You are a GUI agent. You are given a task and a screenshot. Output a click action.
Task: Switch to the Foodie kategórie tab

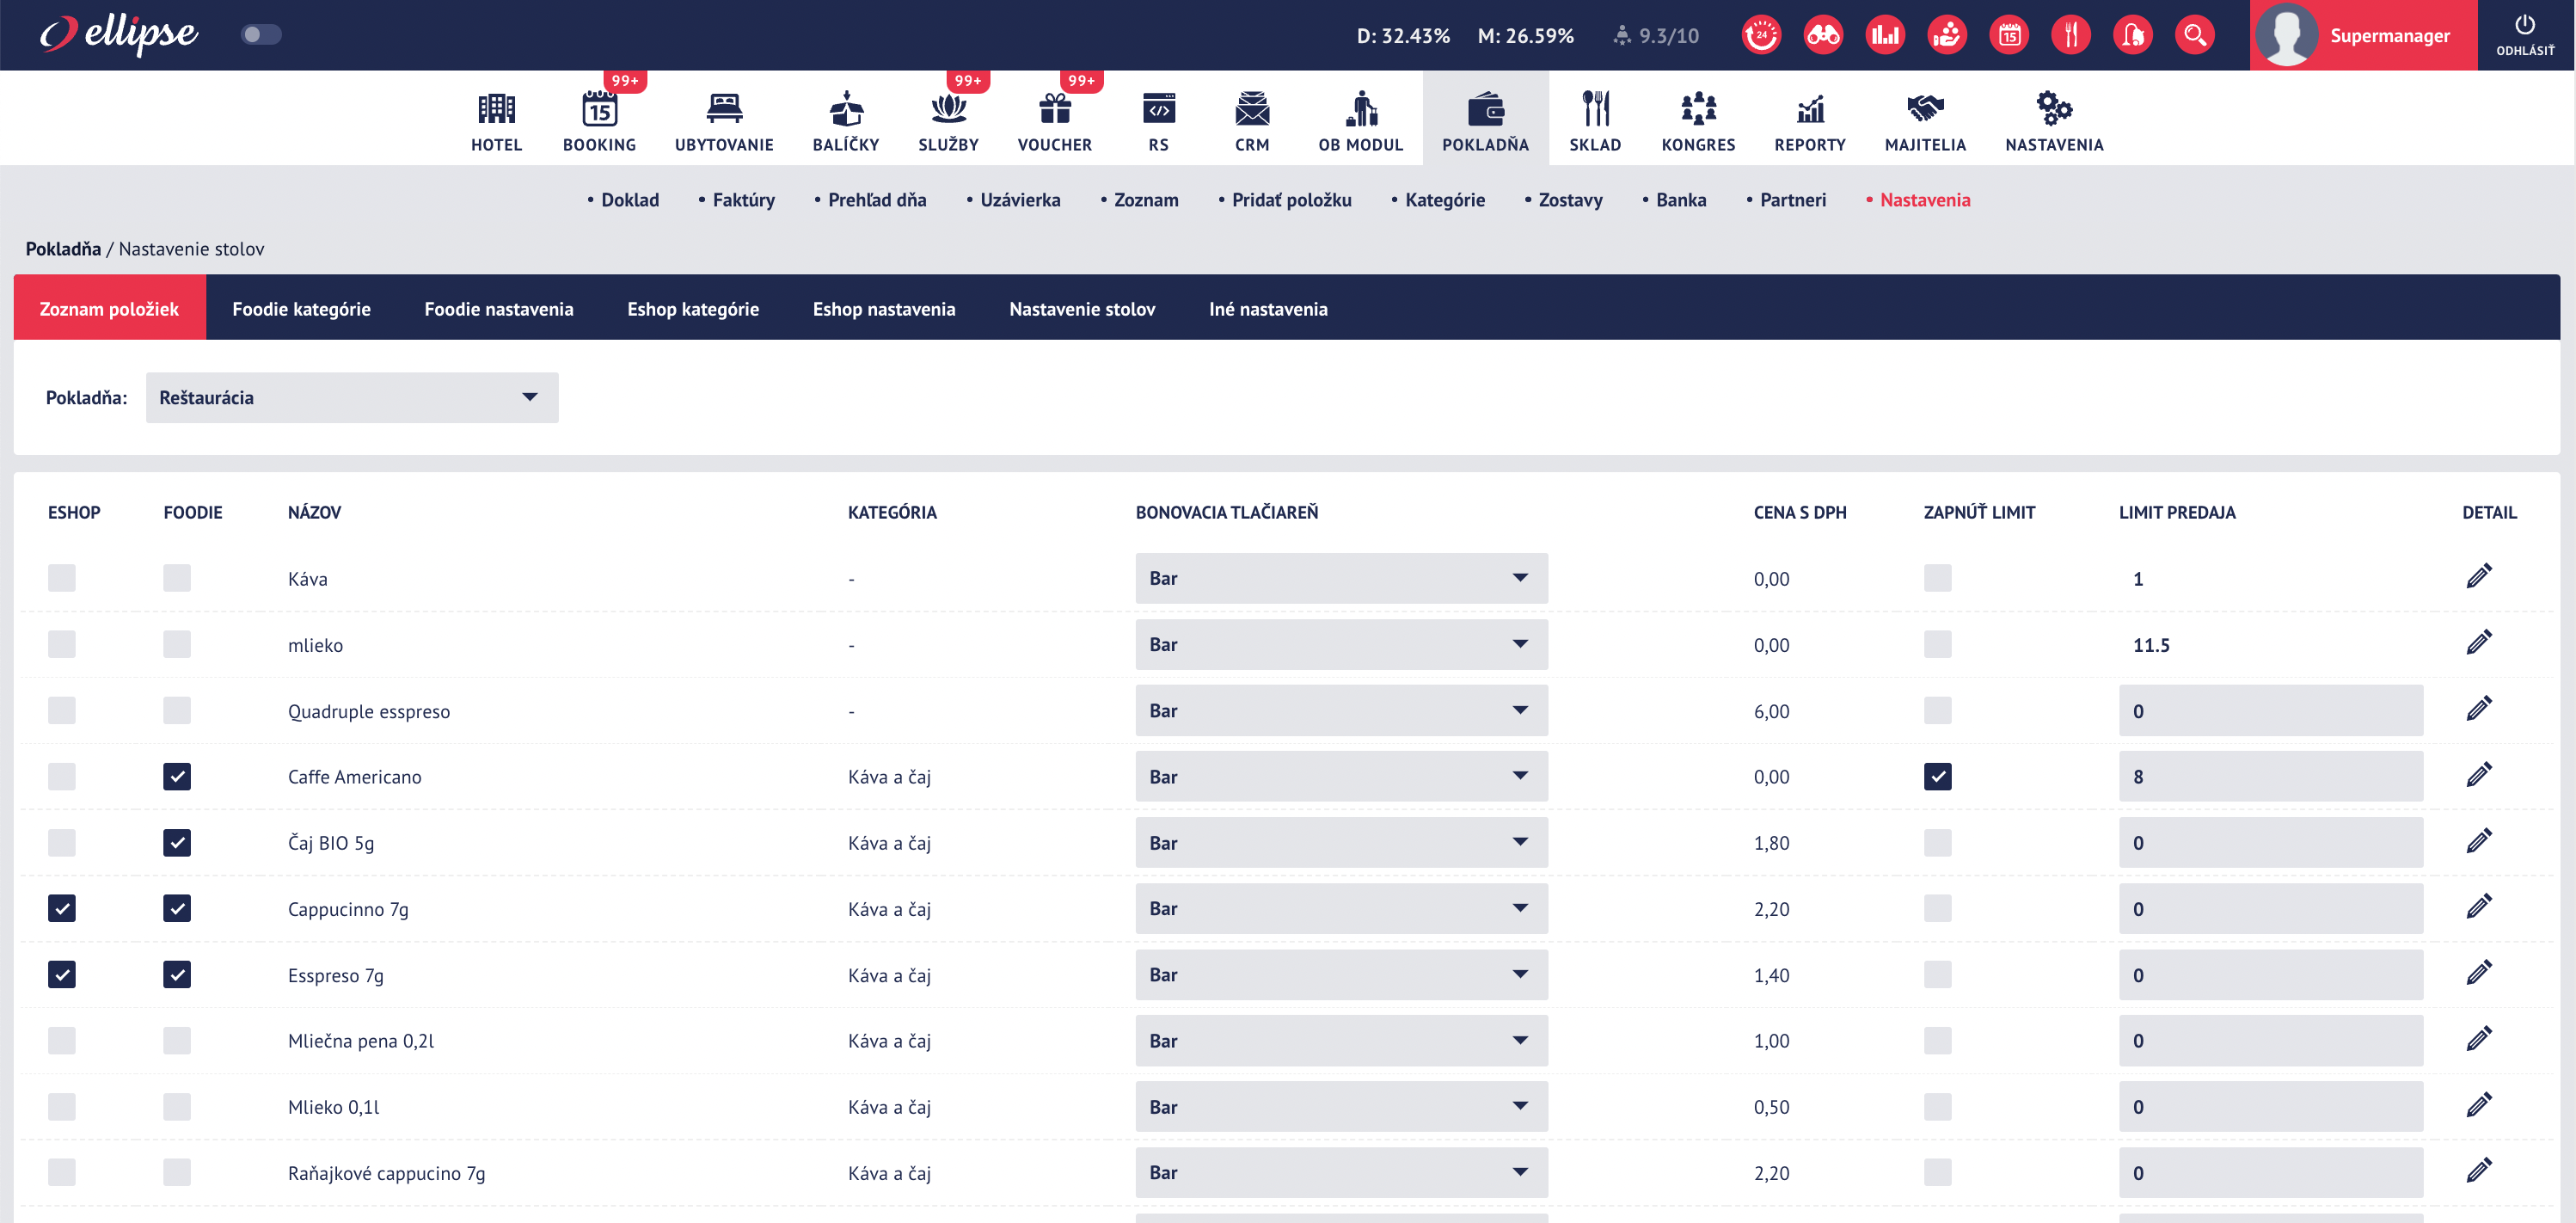click(301, 308)
